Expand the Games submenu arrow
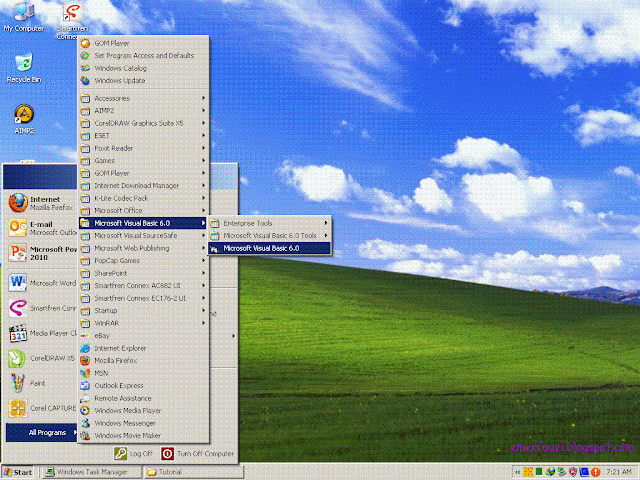The height and width of the screenshot is (480, 640). (x=203, y=160)
